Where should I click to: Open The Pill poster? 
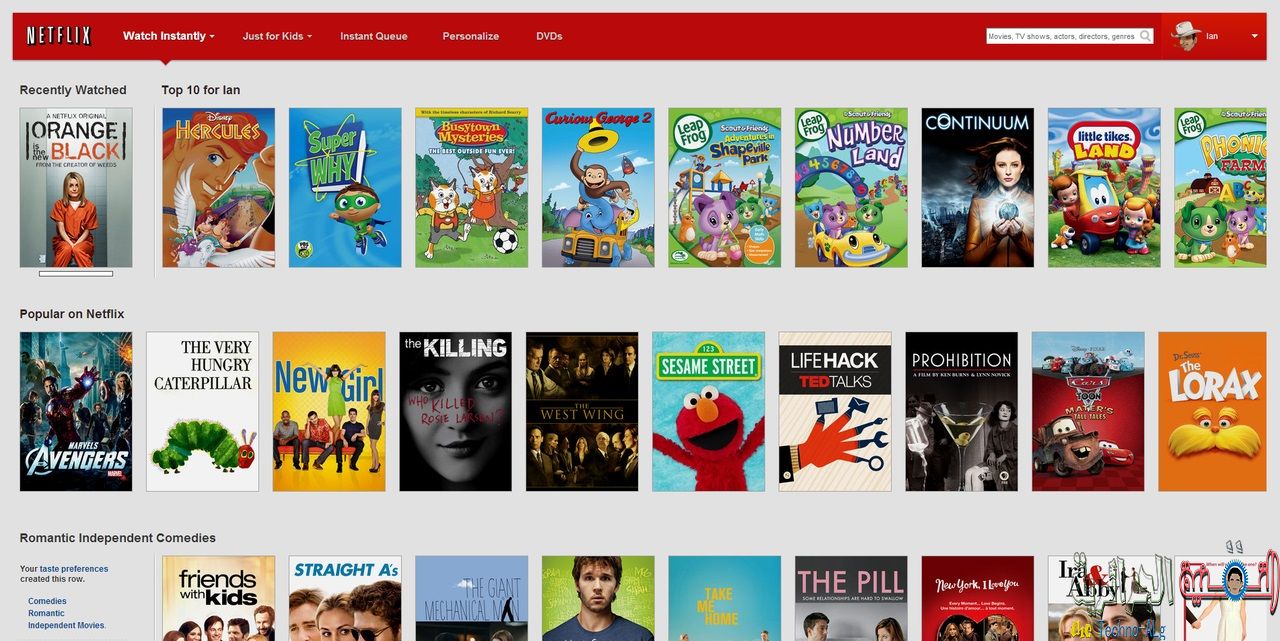(x=851, y=598)
